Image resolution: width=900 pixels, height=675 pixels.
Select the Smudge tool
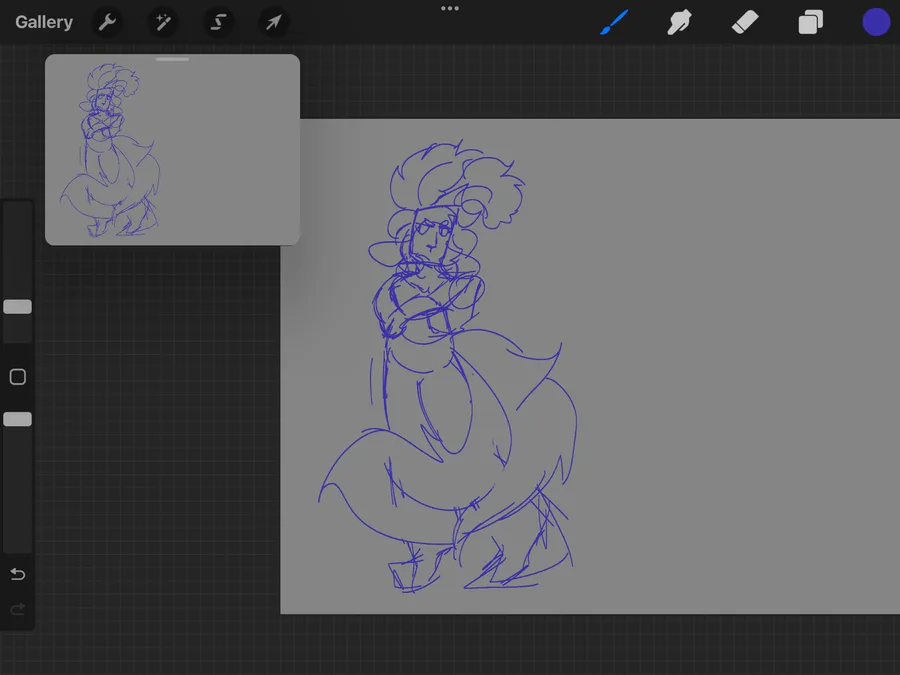pos(679,22)
